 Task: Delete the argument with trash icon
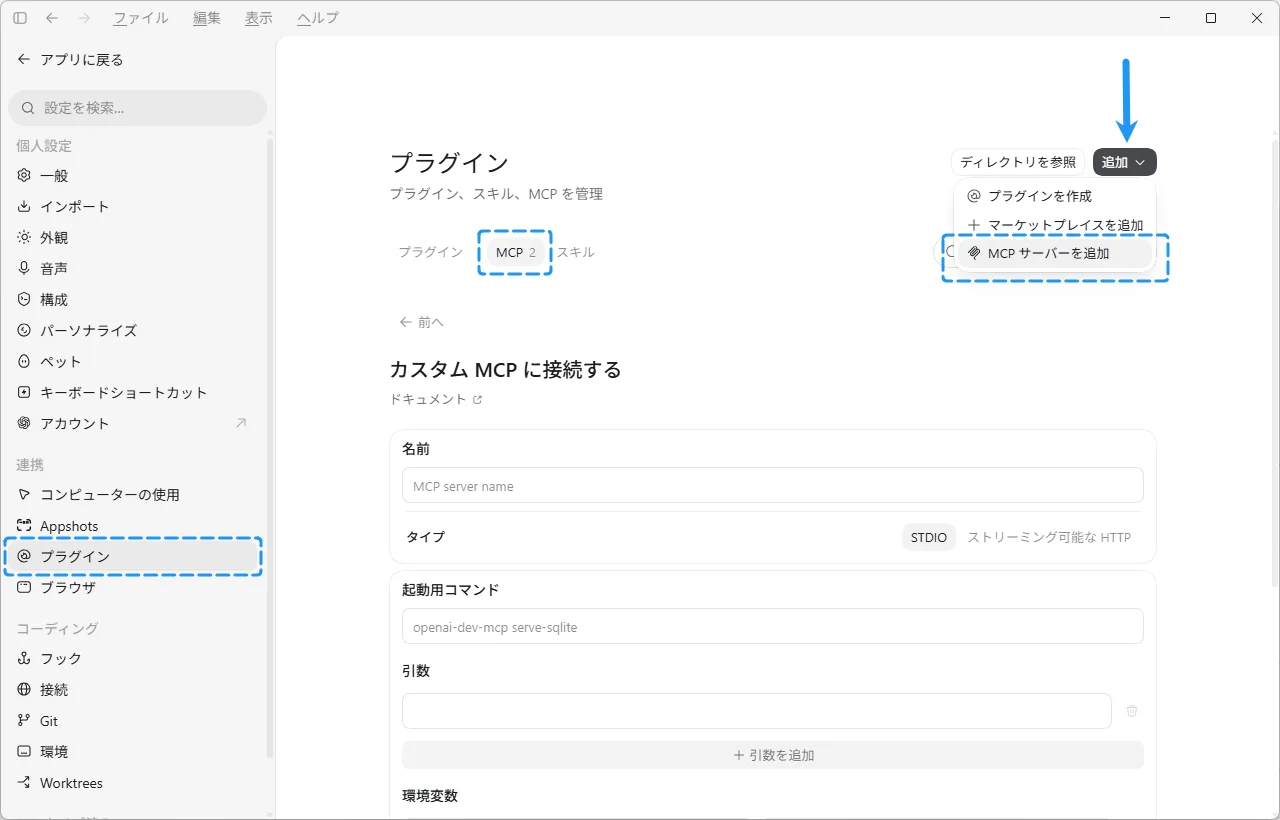point(1132,711)
